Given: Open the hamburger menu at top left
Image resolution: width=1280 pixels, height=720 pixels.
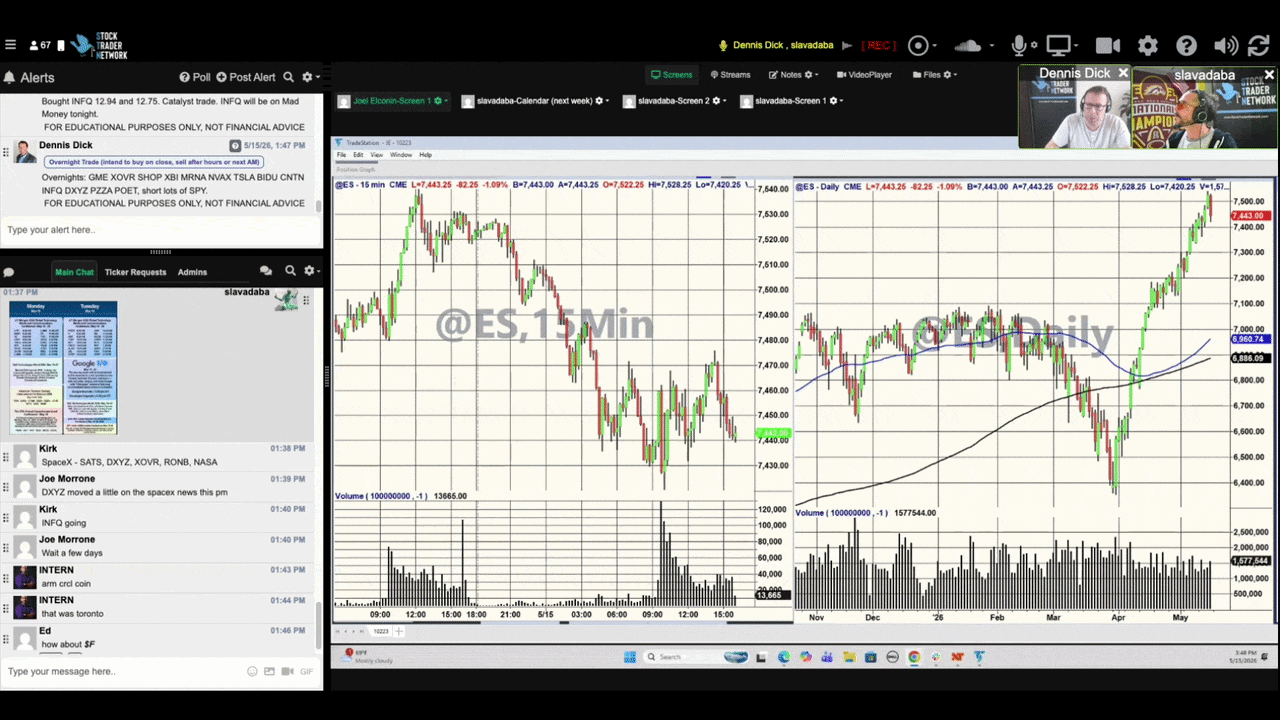Looking at the screenshot, I should coord(10,45).
